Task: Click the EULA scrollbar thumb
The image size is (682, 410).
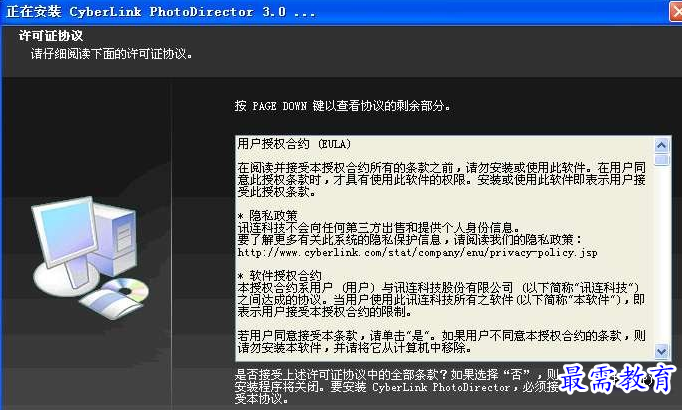Action: coord(662,160)
